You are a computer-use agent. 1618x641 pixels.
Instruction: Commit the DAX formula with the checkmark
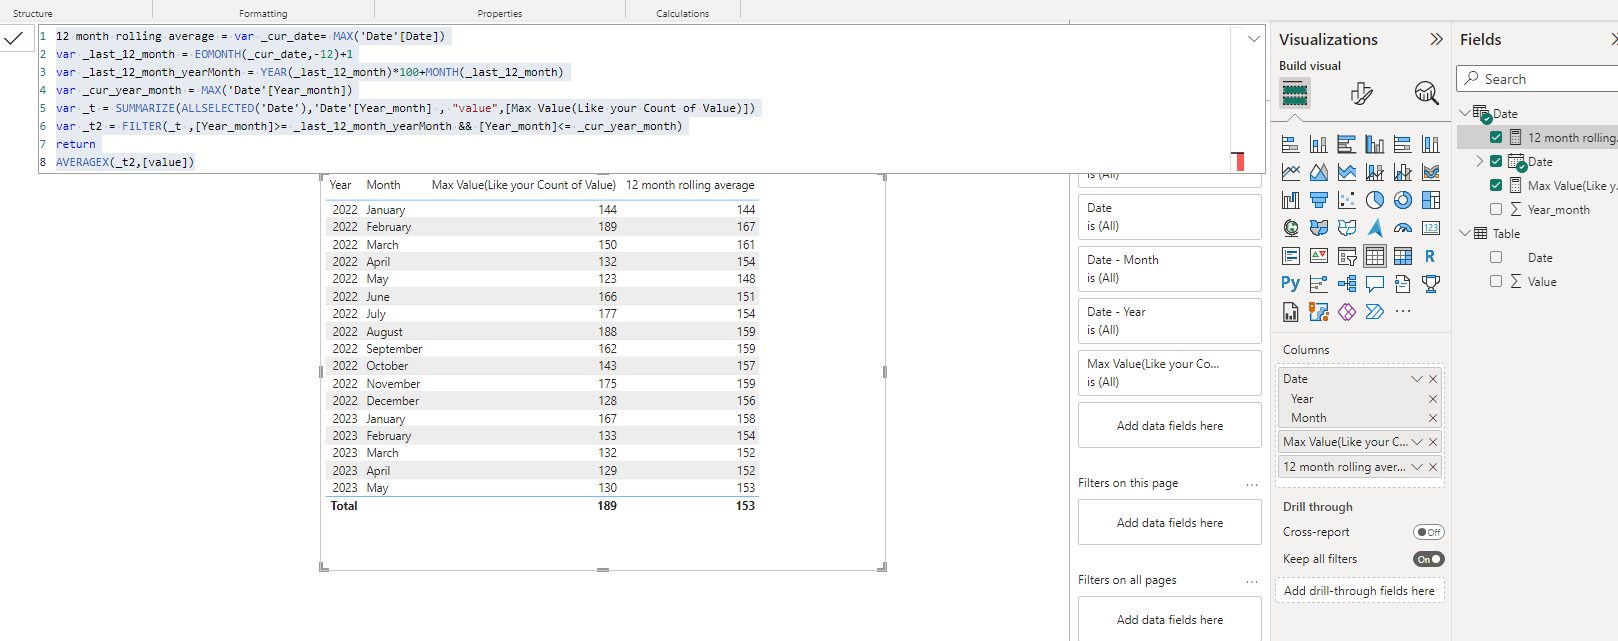pyautogui.click(x=13, y=38)
